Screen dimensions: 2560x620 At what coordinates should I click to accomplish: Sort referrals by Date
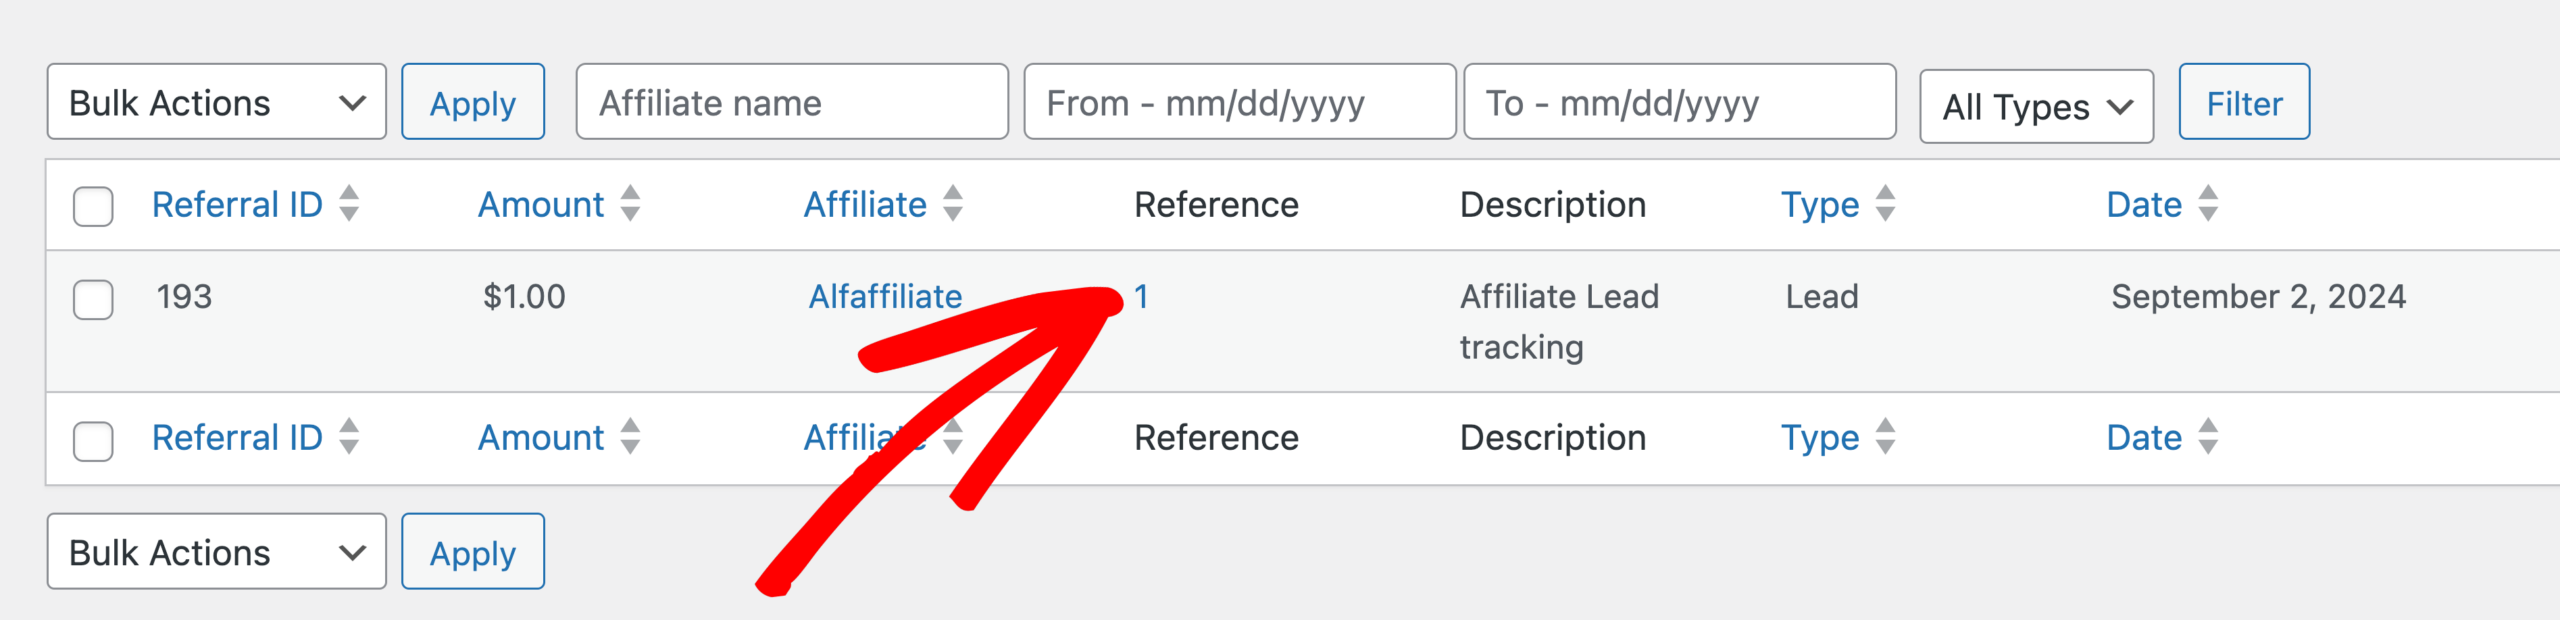pyautogui.click(x=2207, y=204)
